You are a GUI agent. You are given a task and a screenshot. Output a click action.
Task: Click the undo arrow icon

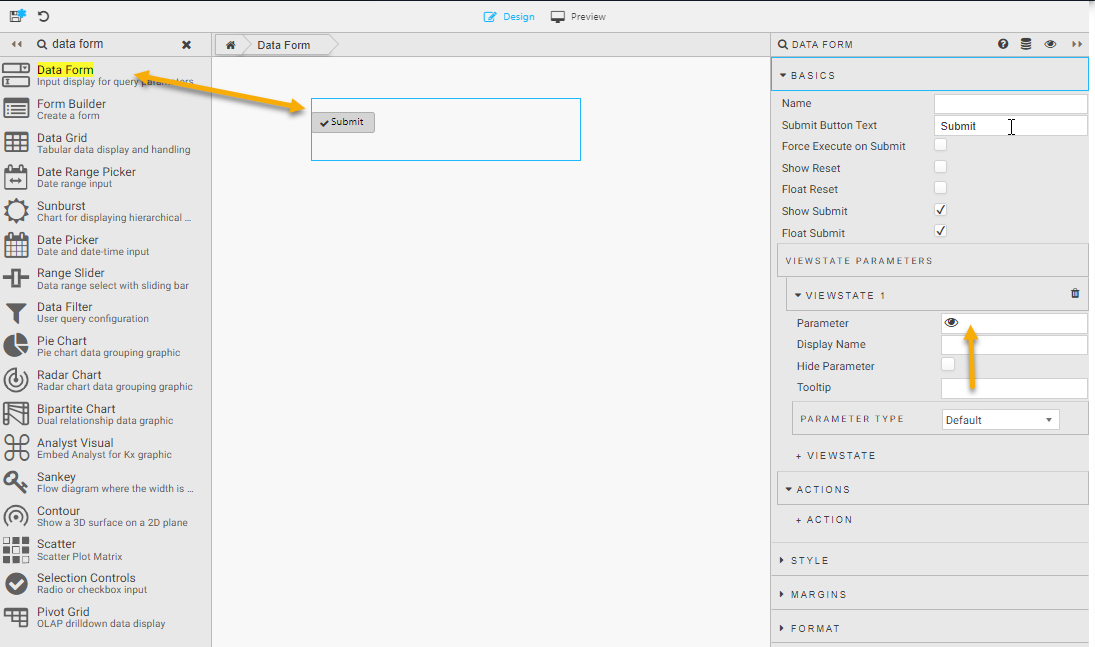click(43, 16)
